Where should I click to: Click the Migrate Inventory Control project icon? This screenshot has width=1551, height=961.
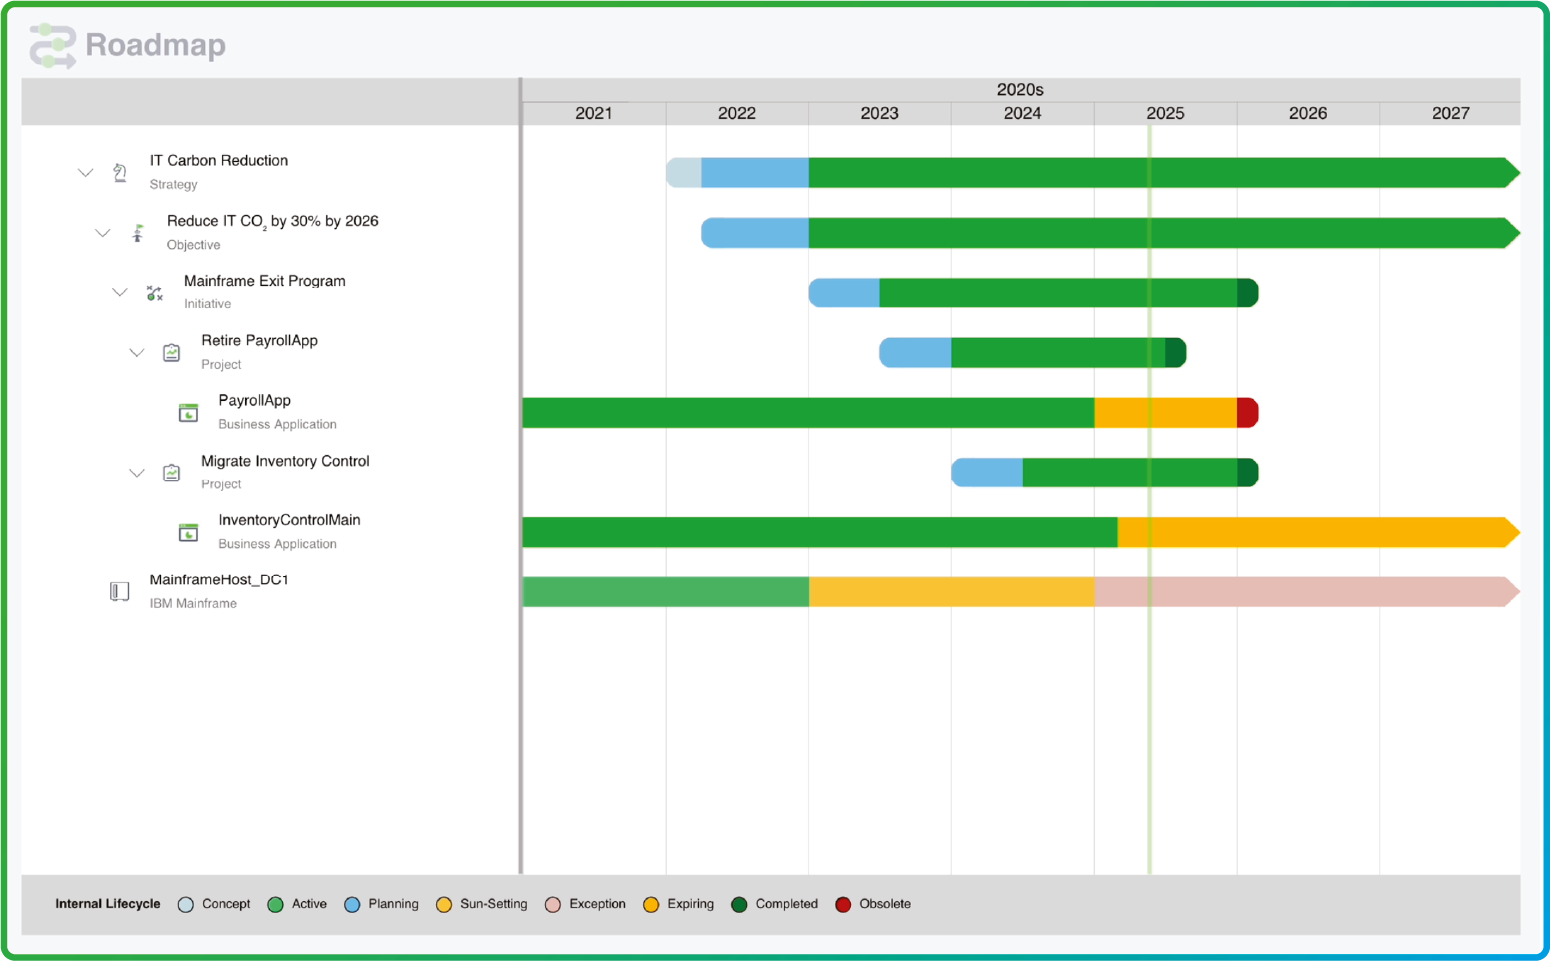(x=172, y=473)
